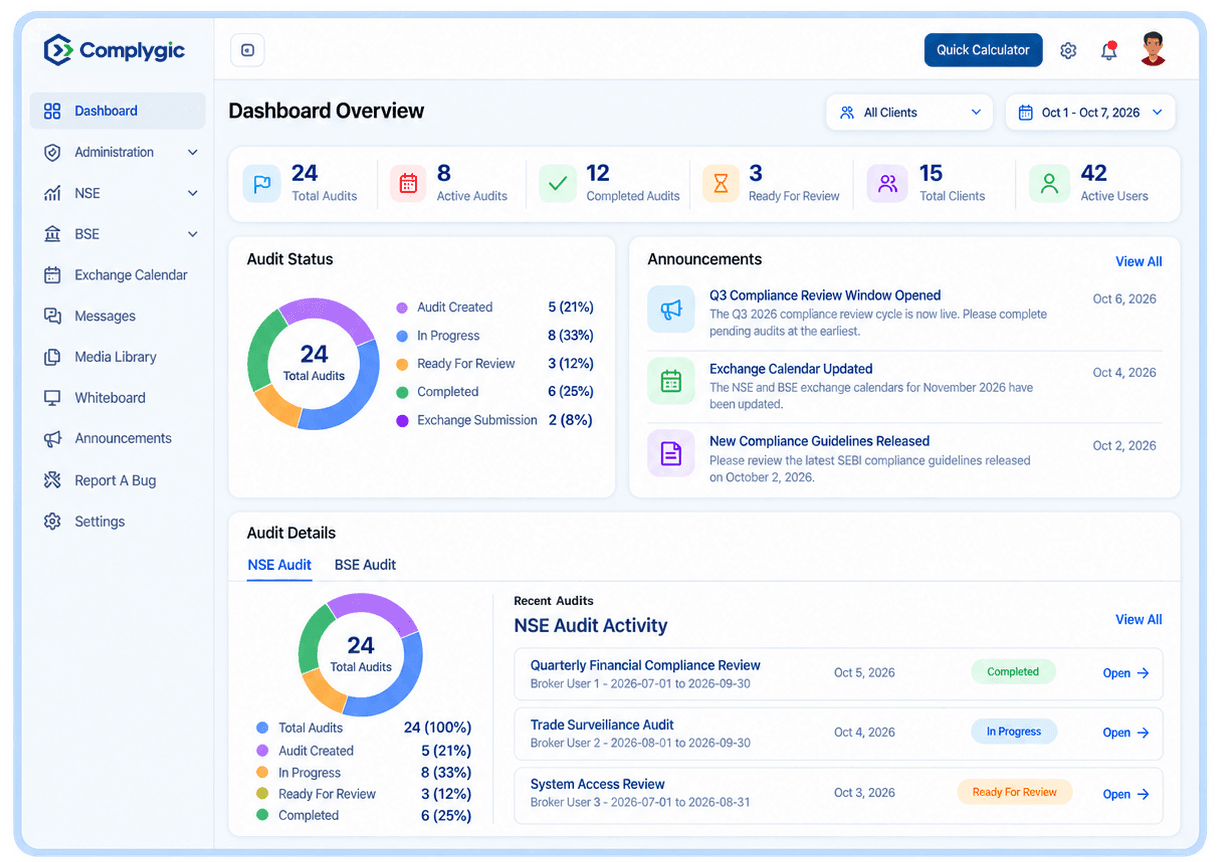Open the user profile avatar
The height and width of the screenshot is (862, 1217).
(x=1153, y=49)
